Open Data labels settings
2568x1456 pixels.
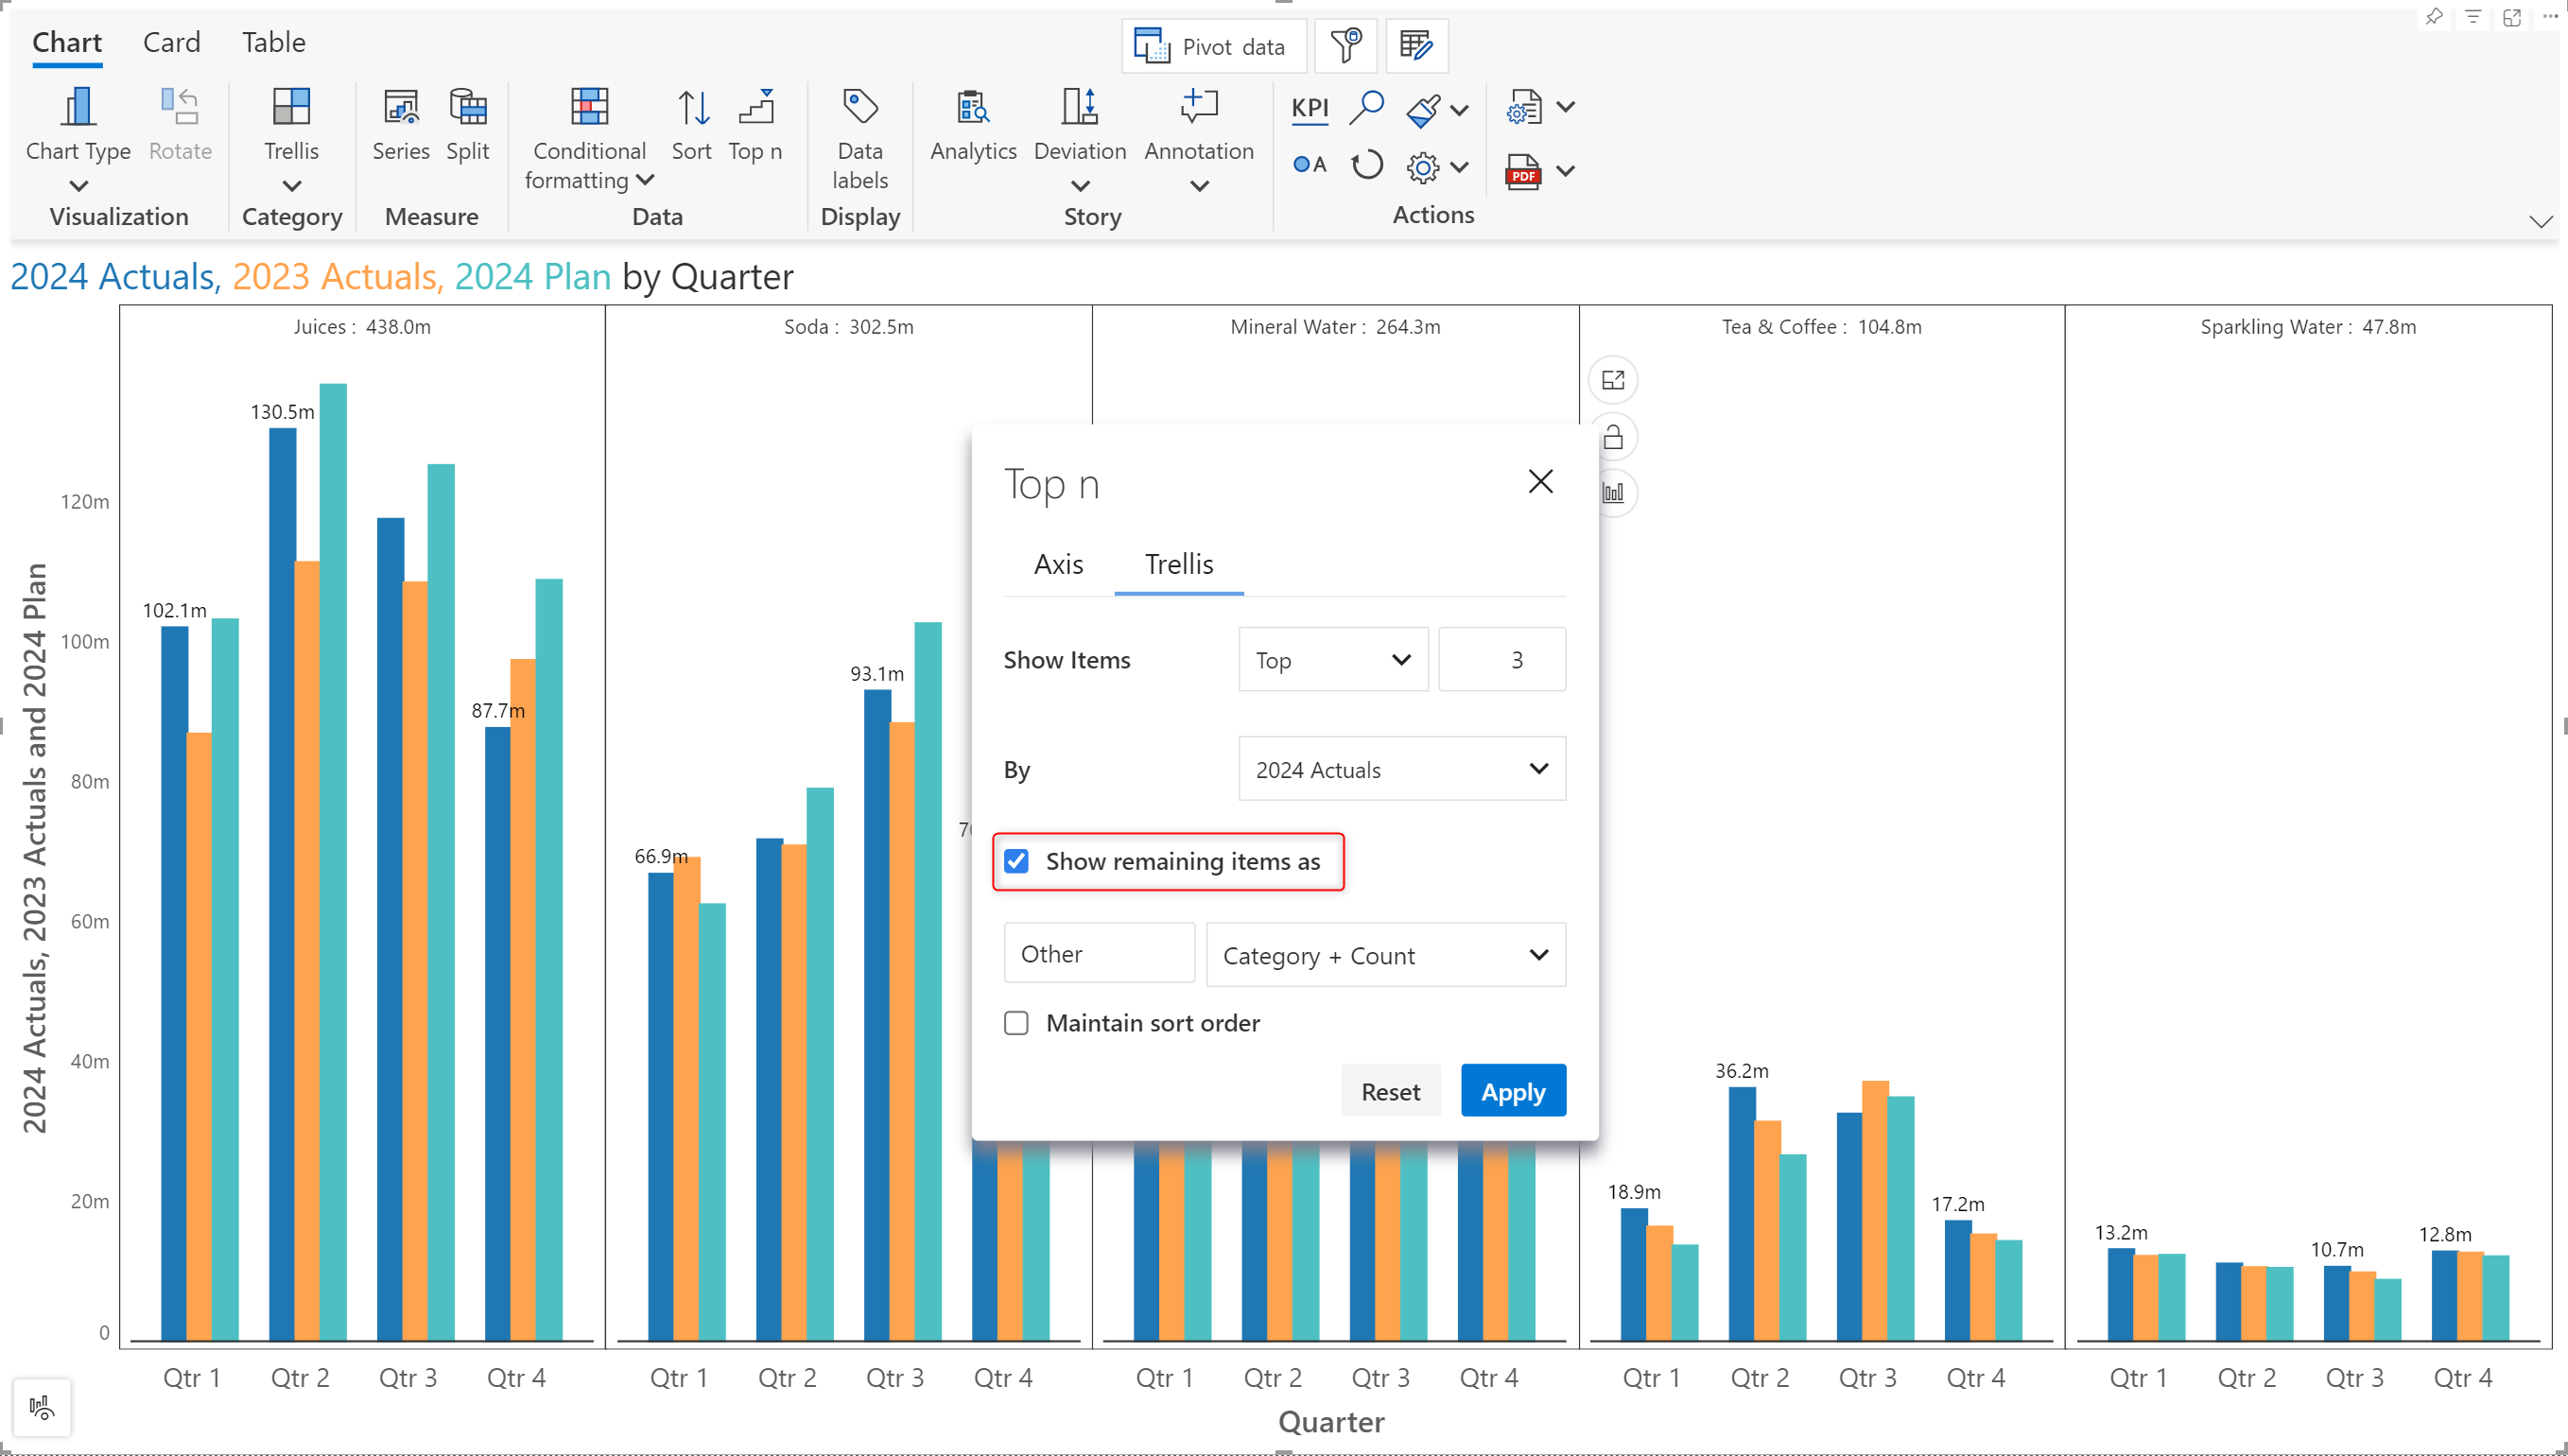(x=859, y=108)
